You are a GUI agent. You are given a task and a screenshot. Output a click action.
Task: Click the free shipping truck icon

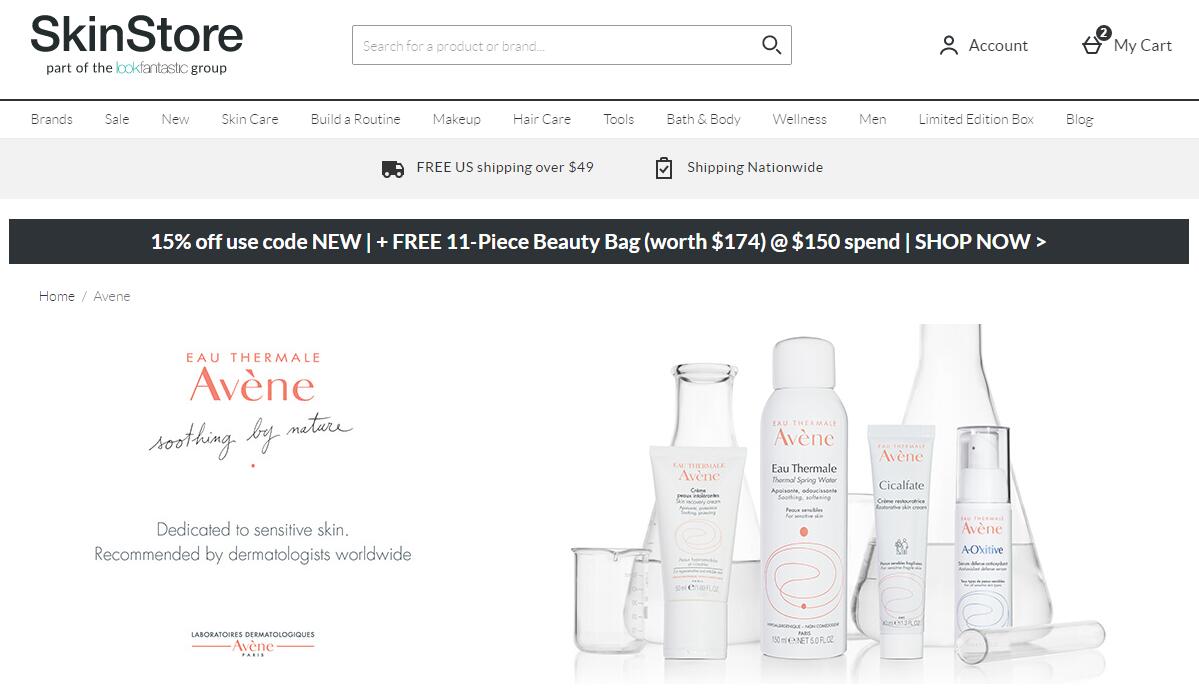click(392, 169)
